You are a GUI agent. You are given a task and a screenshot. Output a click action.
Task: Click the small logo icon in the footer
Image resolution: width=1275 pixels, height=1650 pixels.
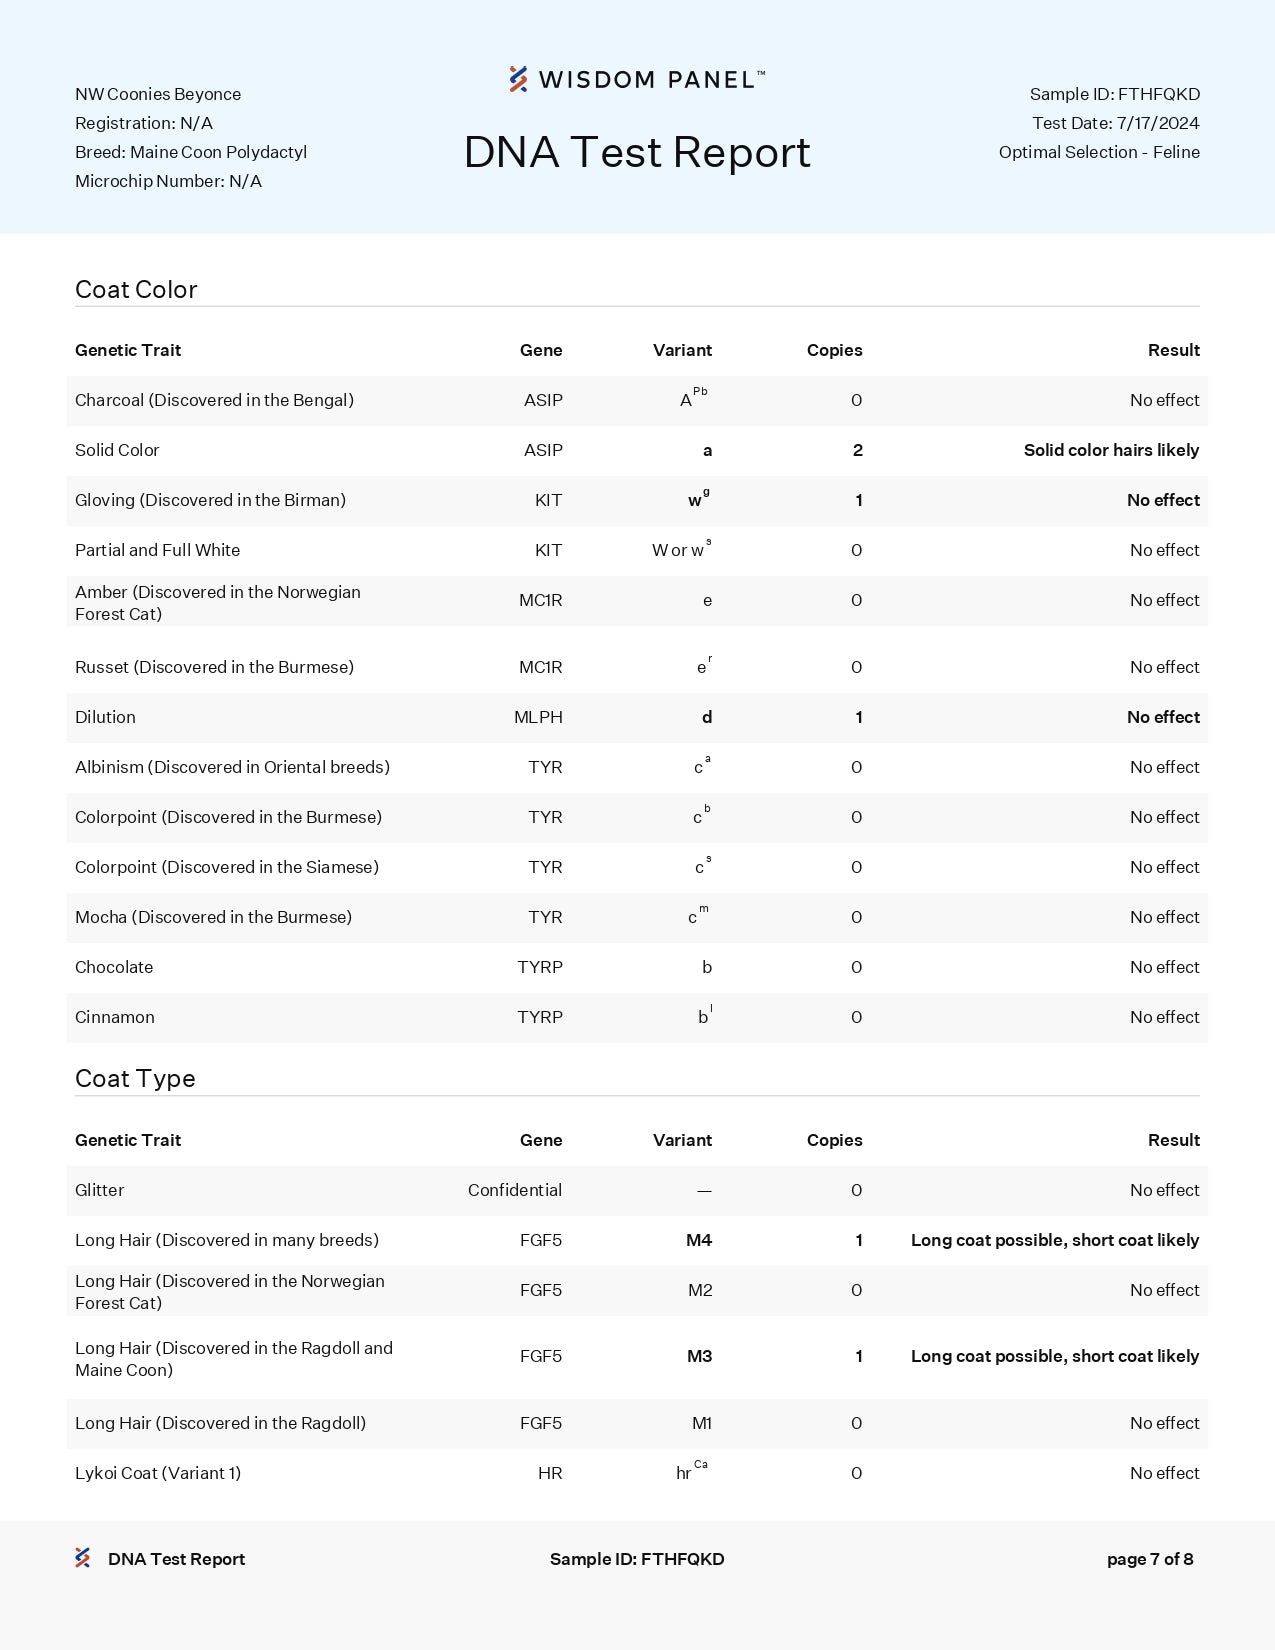[83, 1558]
